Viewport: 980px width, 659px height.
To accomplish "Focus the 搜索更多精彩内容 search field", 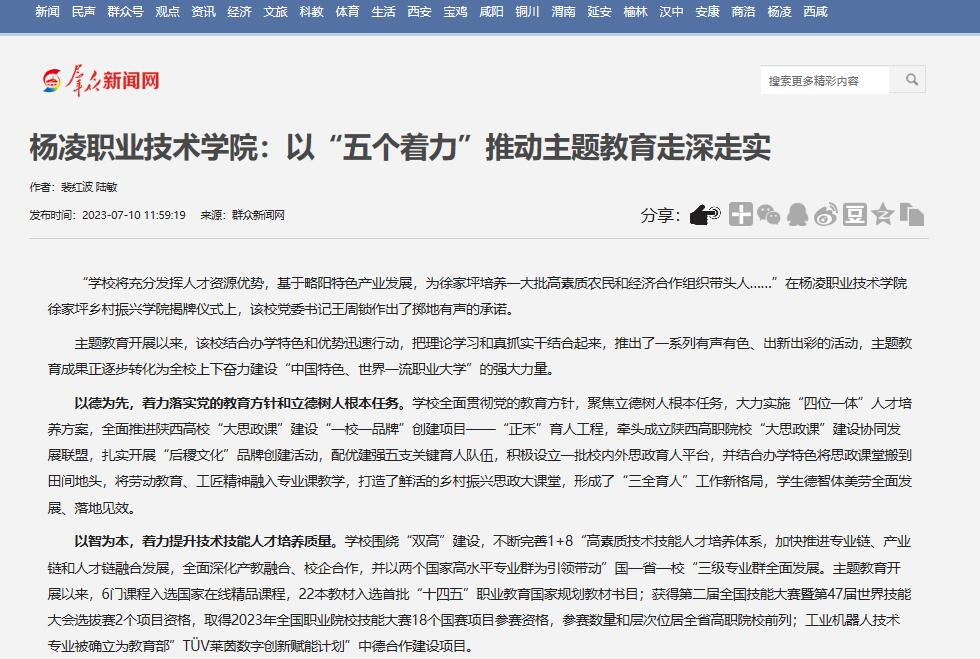I will pyautogui.click(x=825, y=80).
